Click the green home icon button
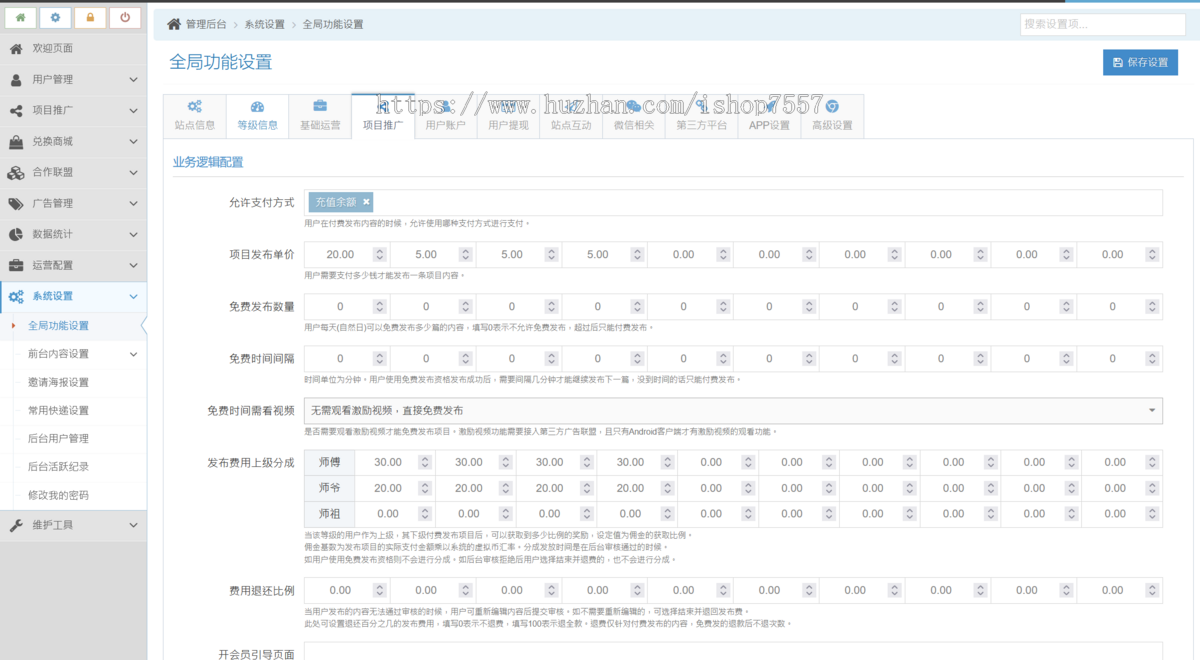This screenshot has height=660, width=1200. click(x=21, y=17)
